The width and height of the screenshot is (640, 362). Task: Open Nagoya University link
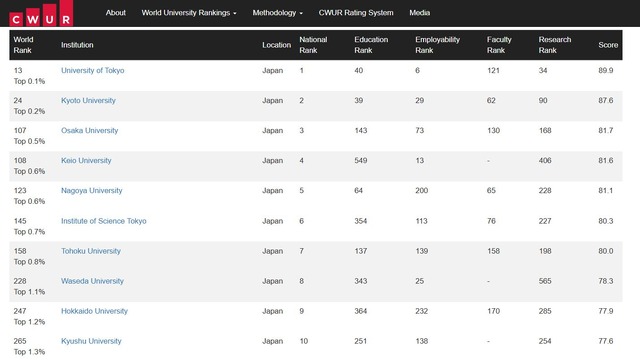(91, 191)
